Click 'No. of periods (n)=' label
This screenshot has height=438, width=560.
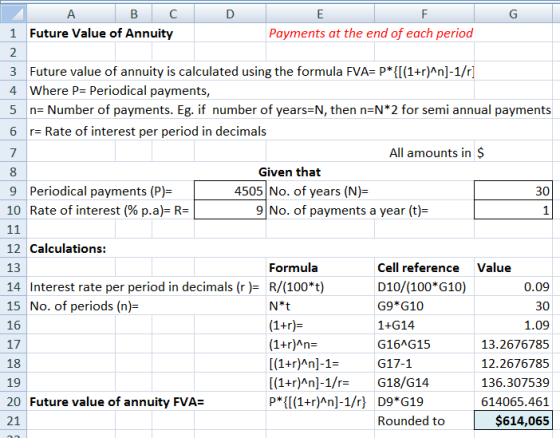[x=84, y=306]
